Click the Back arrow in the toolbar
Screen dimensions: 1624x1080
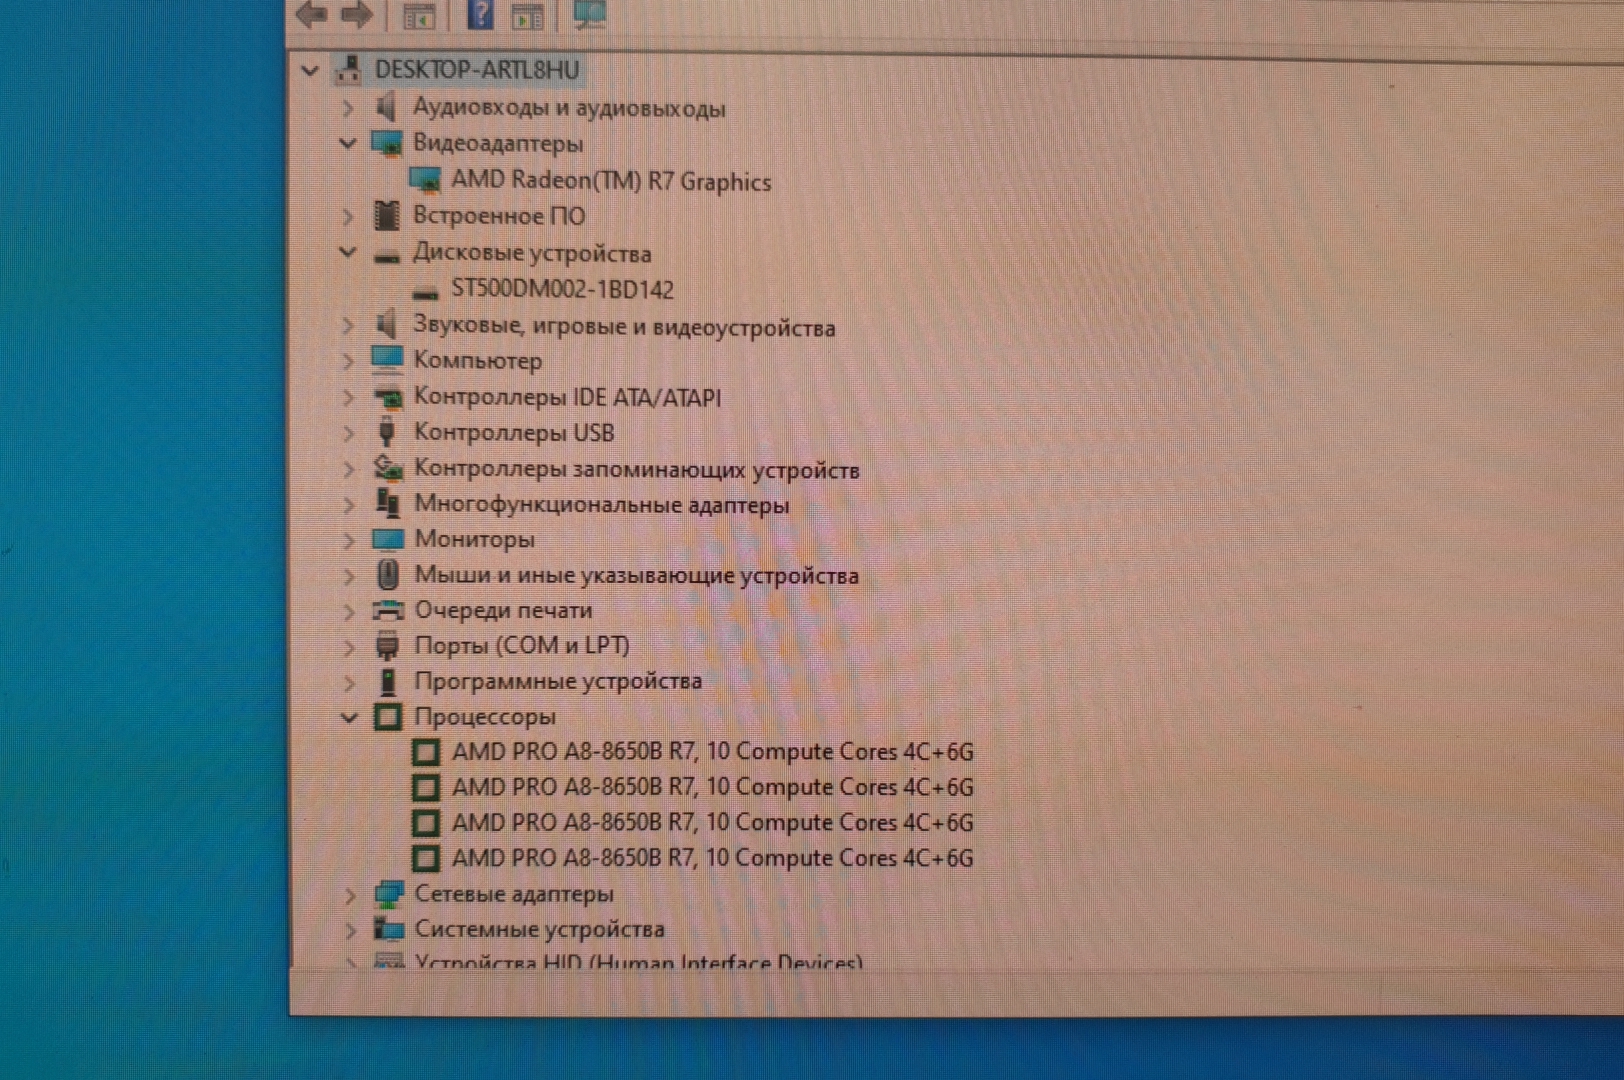pos(312,14)
